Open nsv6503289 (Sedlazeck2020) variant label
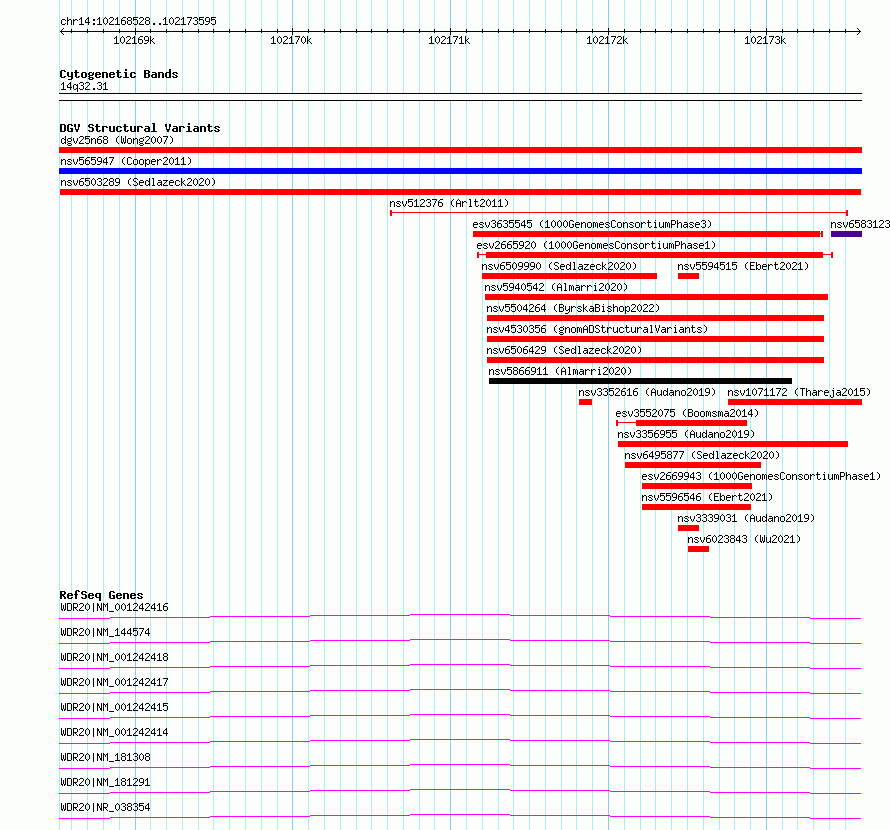890x830 pixels. pyautogui.click(x=138, y=182)
